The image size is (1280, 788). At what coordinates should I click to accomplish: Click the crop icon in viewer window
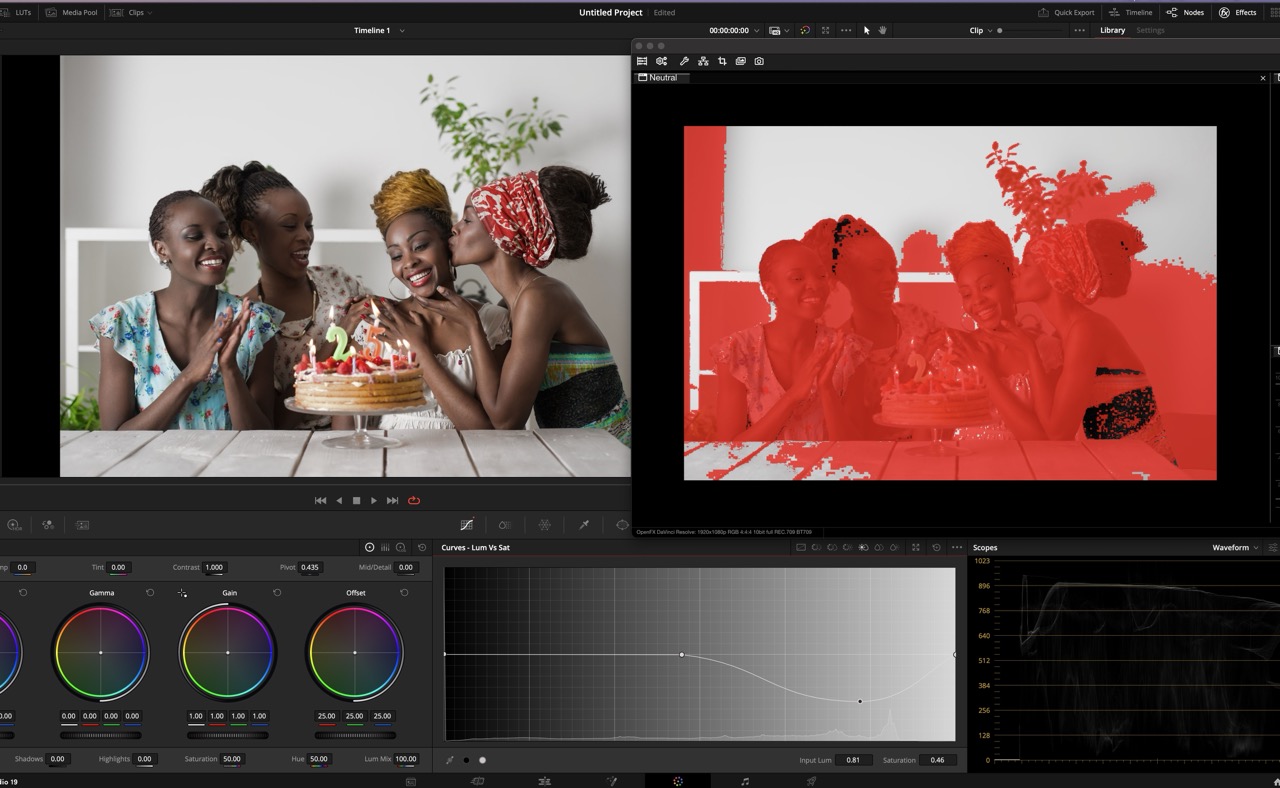[722, 61]
